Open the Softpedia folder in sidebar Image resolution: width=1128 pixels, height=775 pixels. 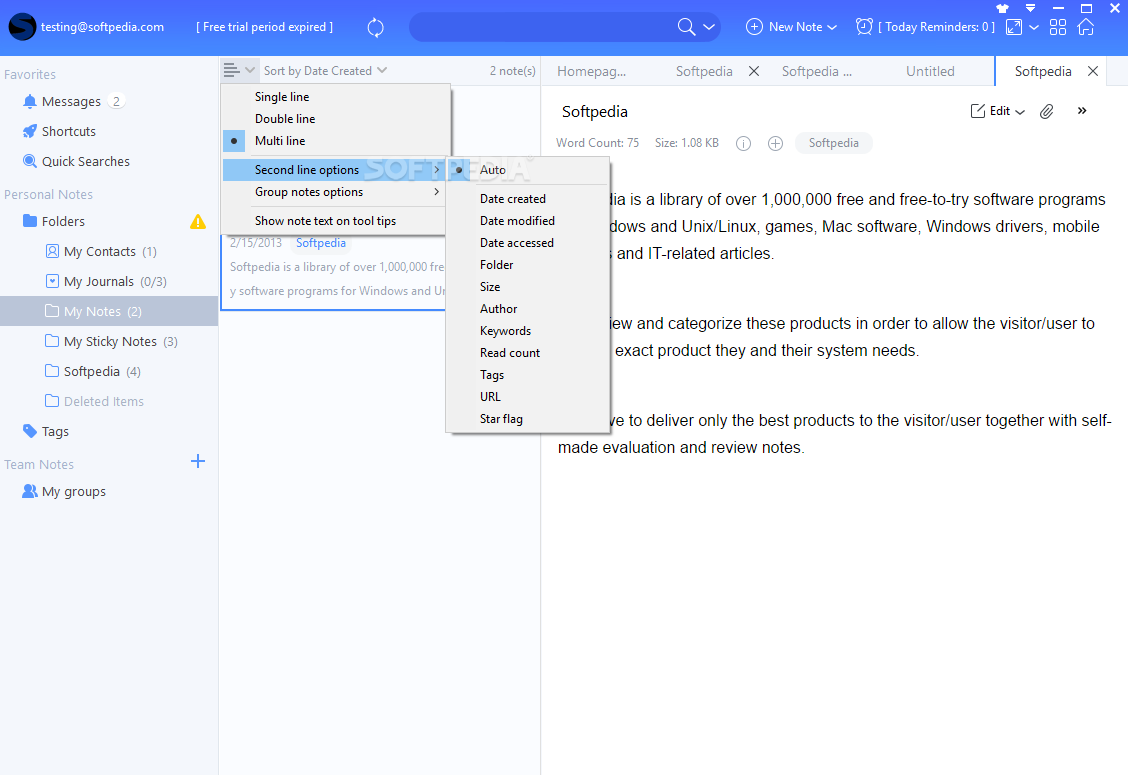click(x=93, y=371)
